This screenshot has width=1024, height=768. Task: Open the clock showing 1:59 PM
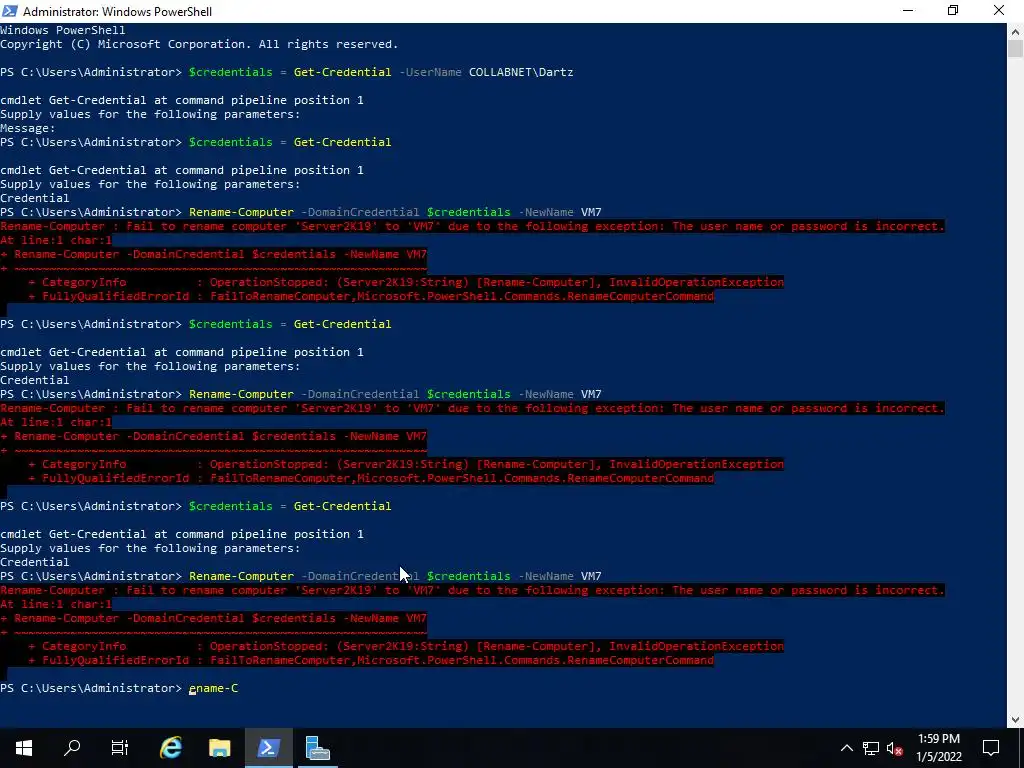(938, 748)
